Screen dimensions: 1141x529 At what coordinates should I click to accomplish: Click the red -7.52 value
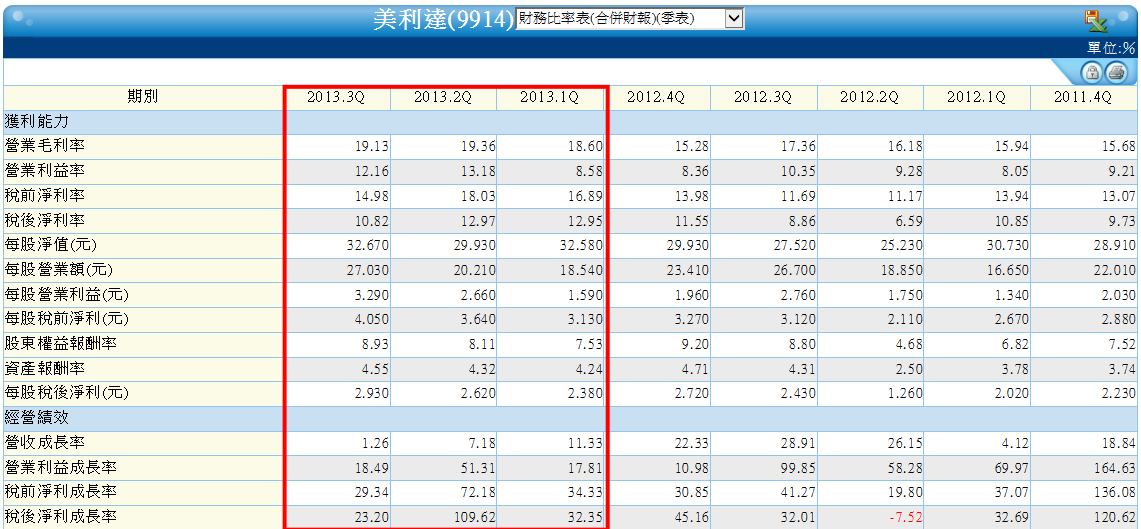point(904,517)
